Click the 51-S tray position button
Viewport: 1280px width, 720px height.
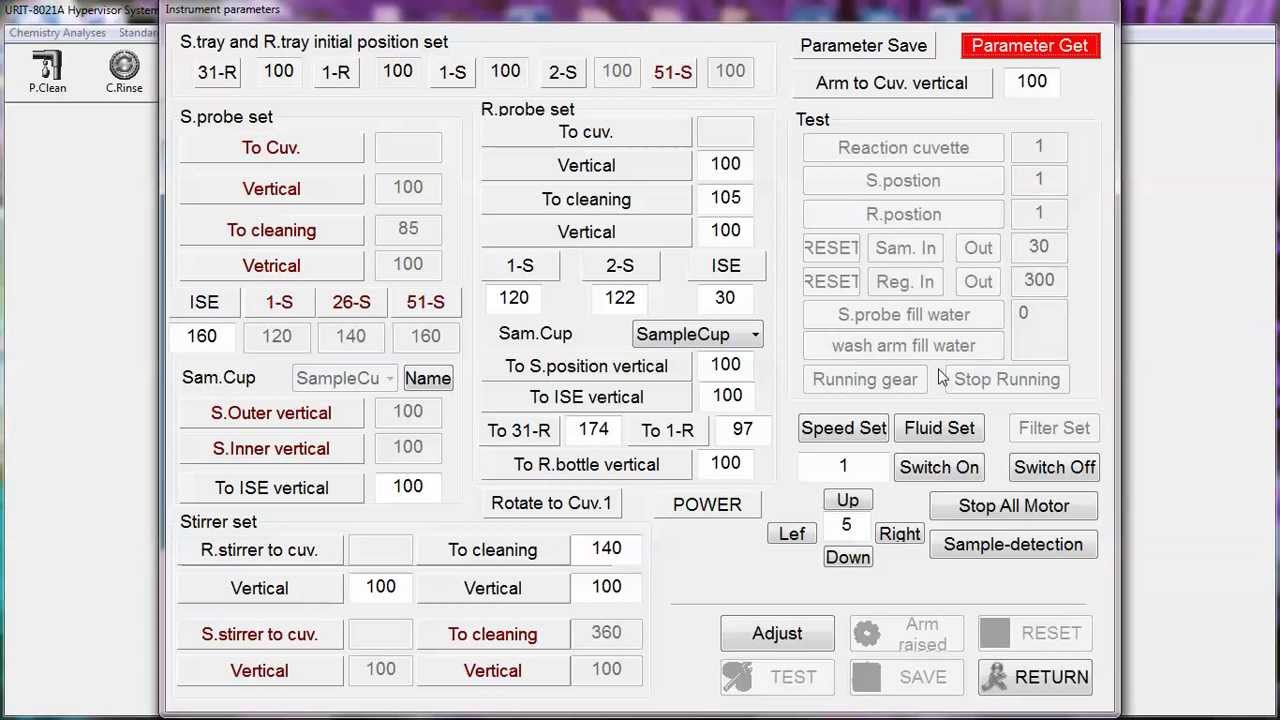click(x=672, y=72)
